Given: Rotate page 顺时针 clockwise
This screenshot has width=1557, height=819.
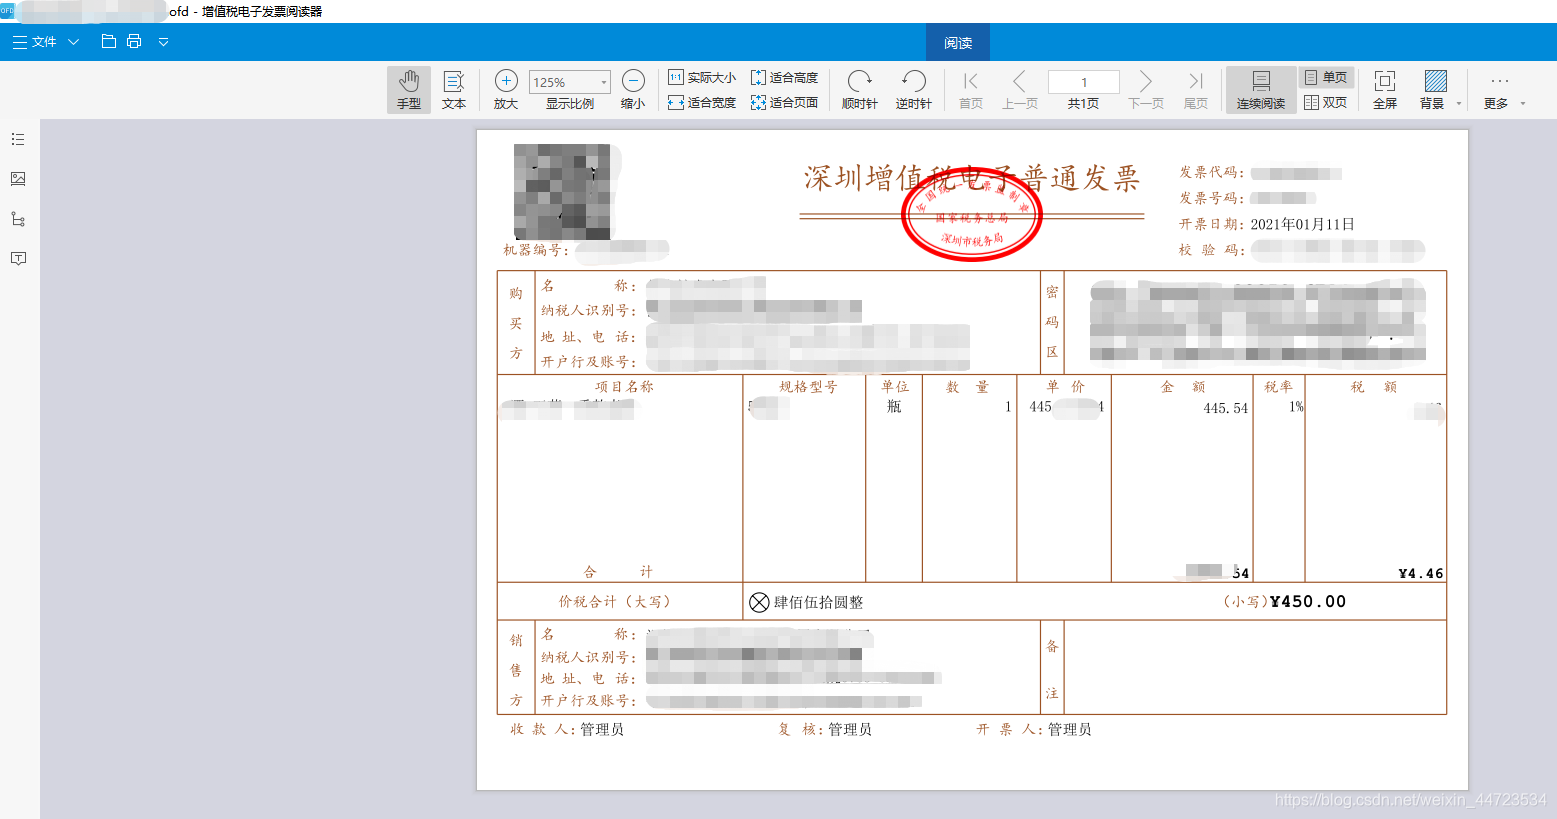Looking at the screenshot, I should point(860,89).
